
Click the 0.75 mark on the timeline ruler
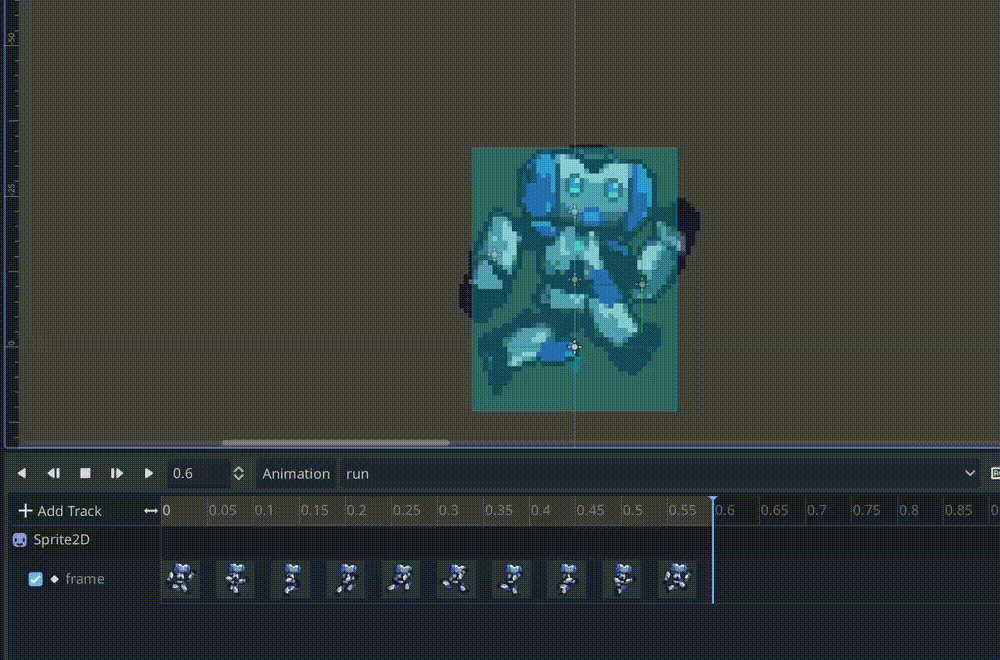click(866, 510)
